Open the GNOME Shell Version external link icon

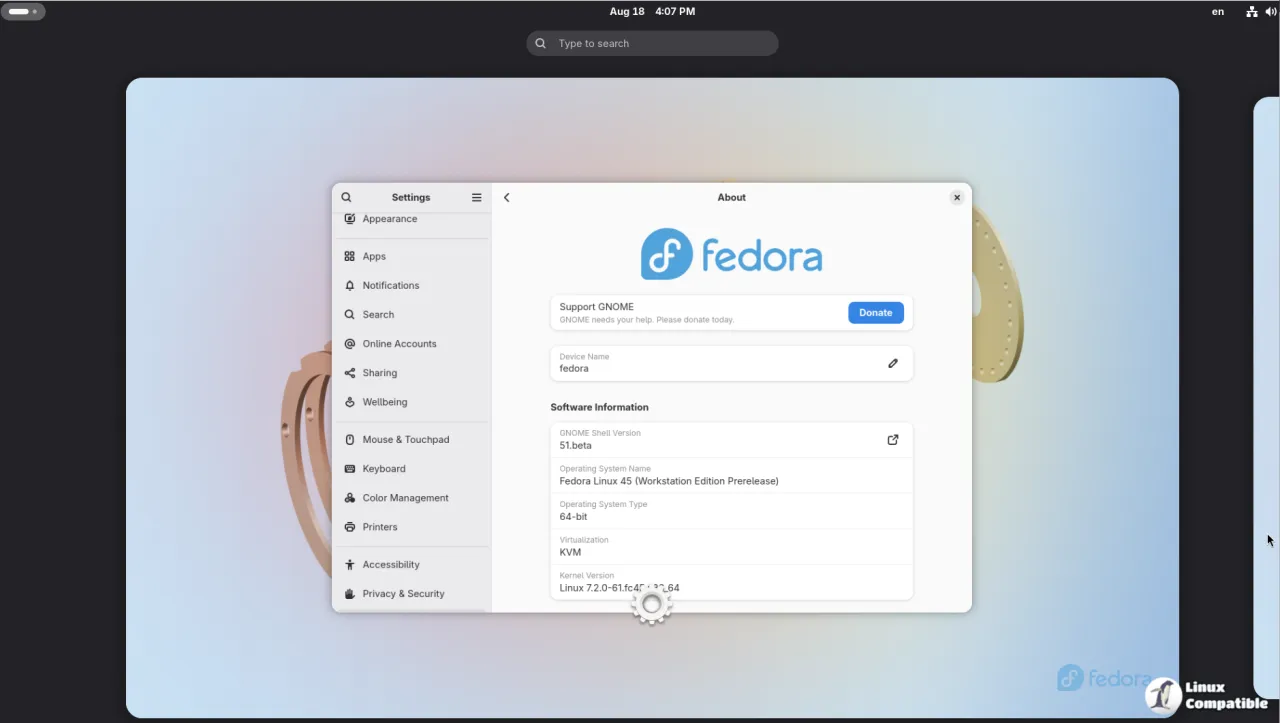tap(893, 440)
